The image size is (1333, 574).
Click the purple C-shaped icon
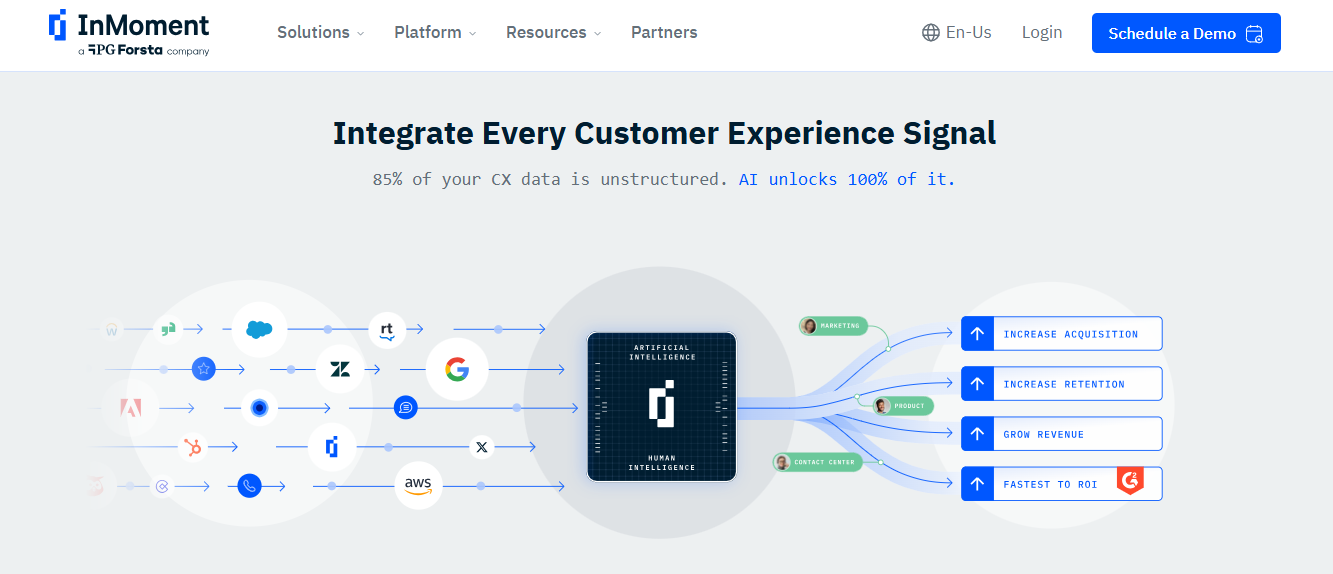tap(163, 487)
